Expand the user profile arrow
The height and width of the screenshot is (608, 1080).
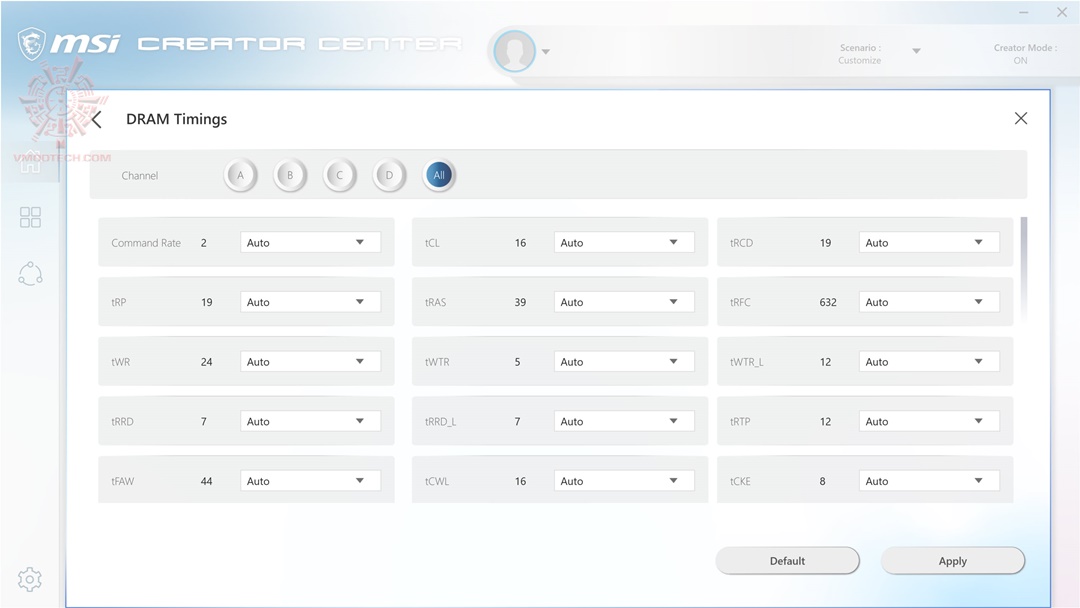pos(546,52)
